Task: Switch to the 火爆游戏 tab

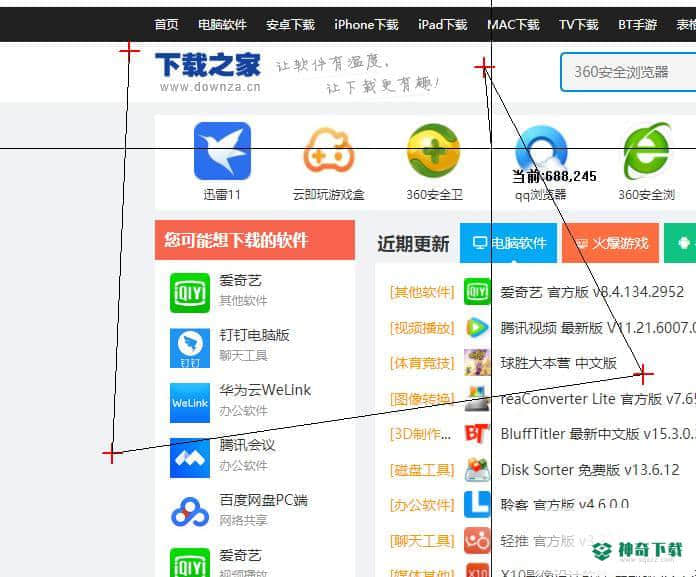Action: [610, 243]
